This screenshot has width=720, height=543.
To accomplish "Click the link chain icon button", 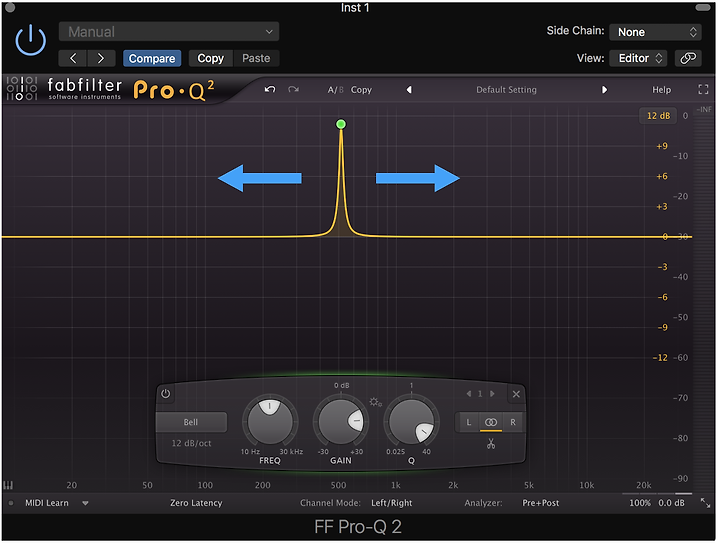I will 688,58.
